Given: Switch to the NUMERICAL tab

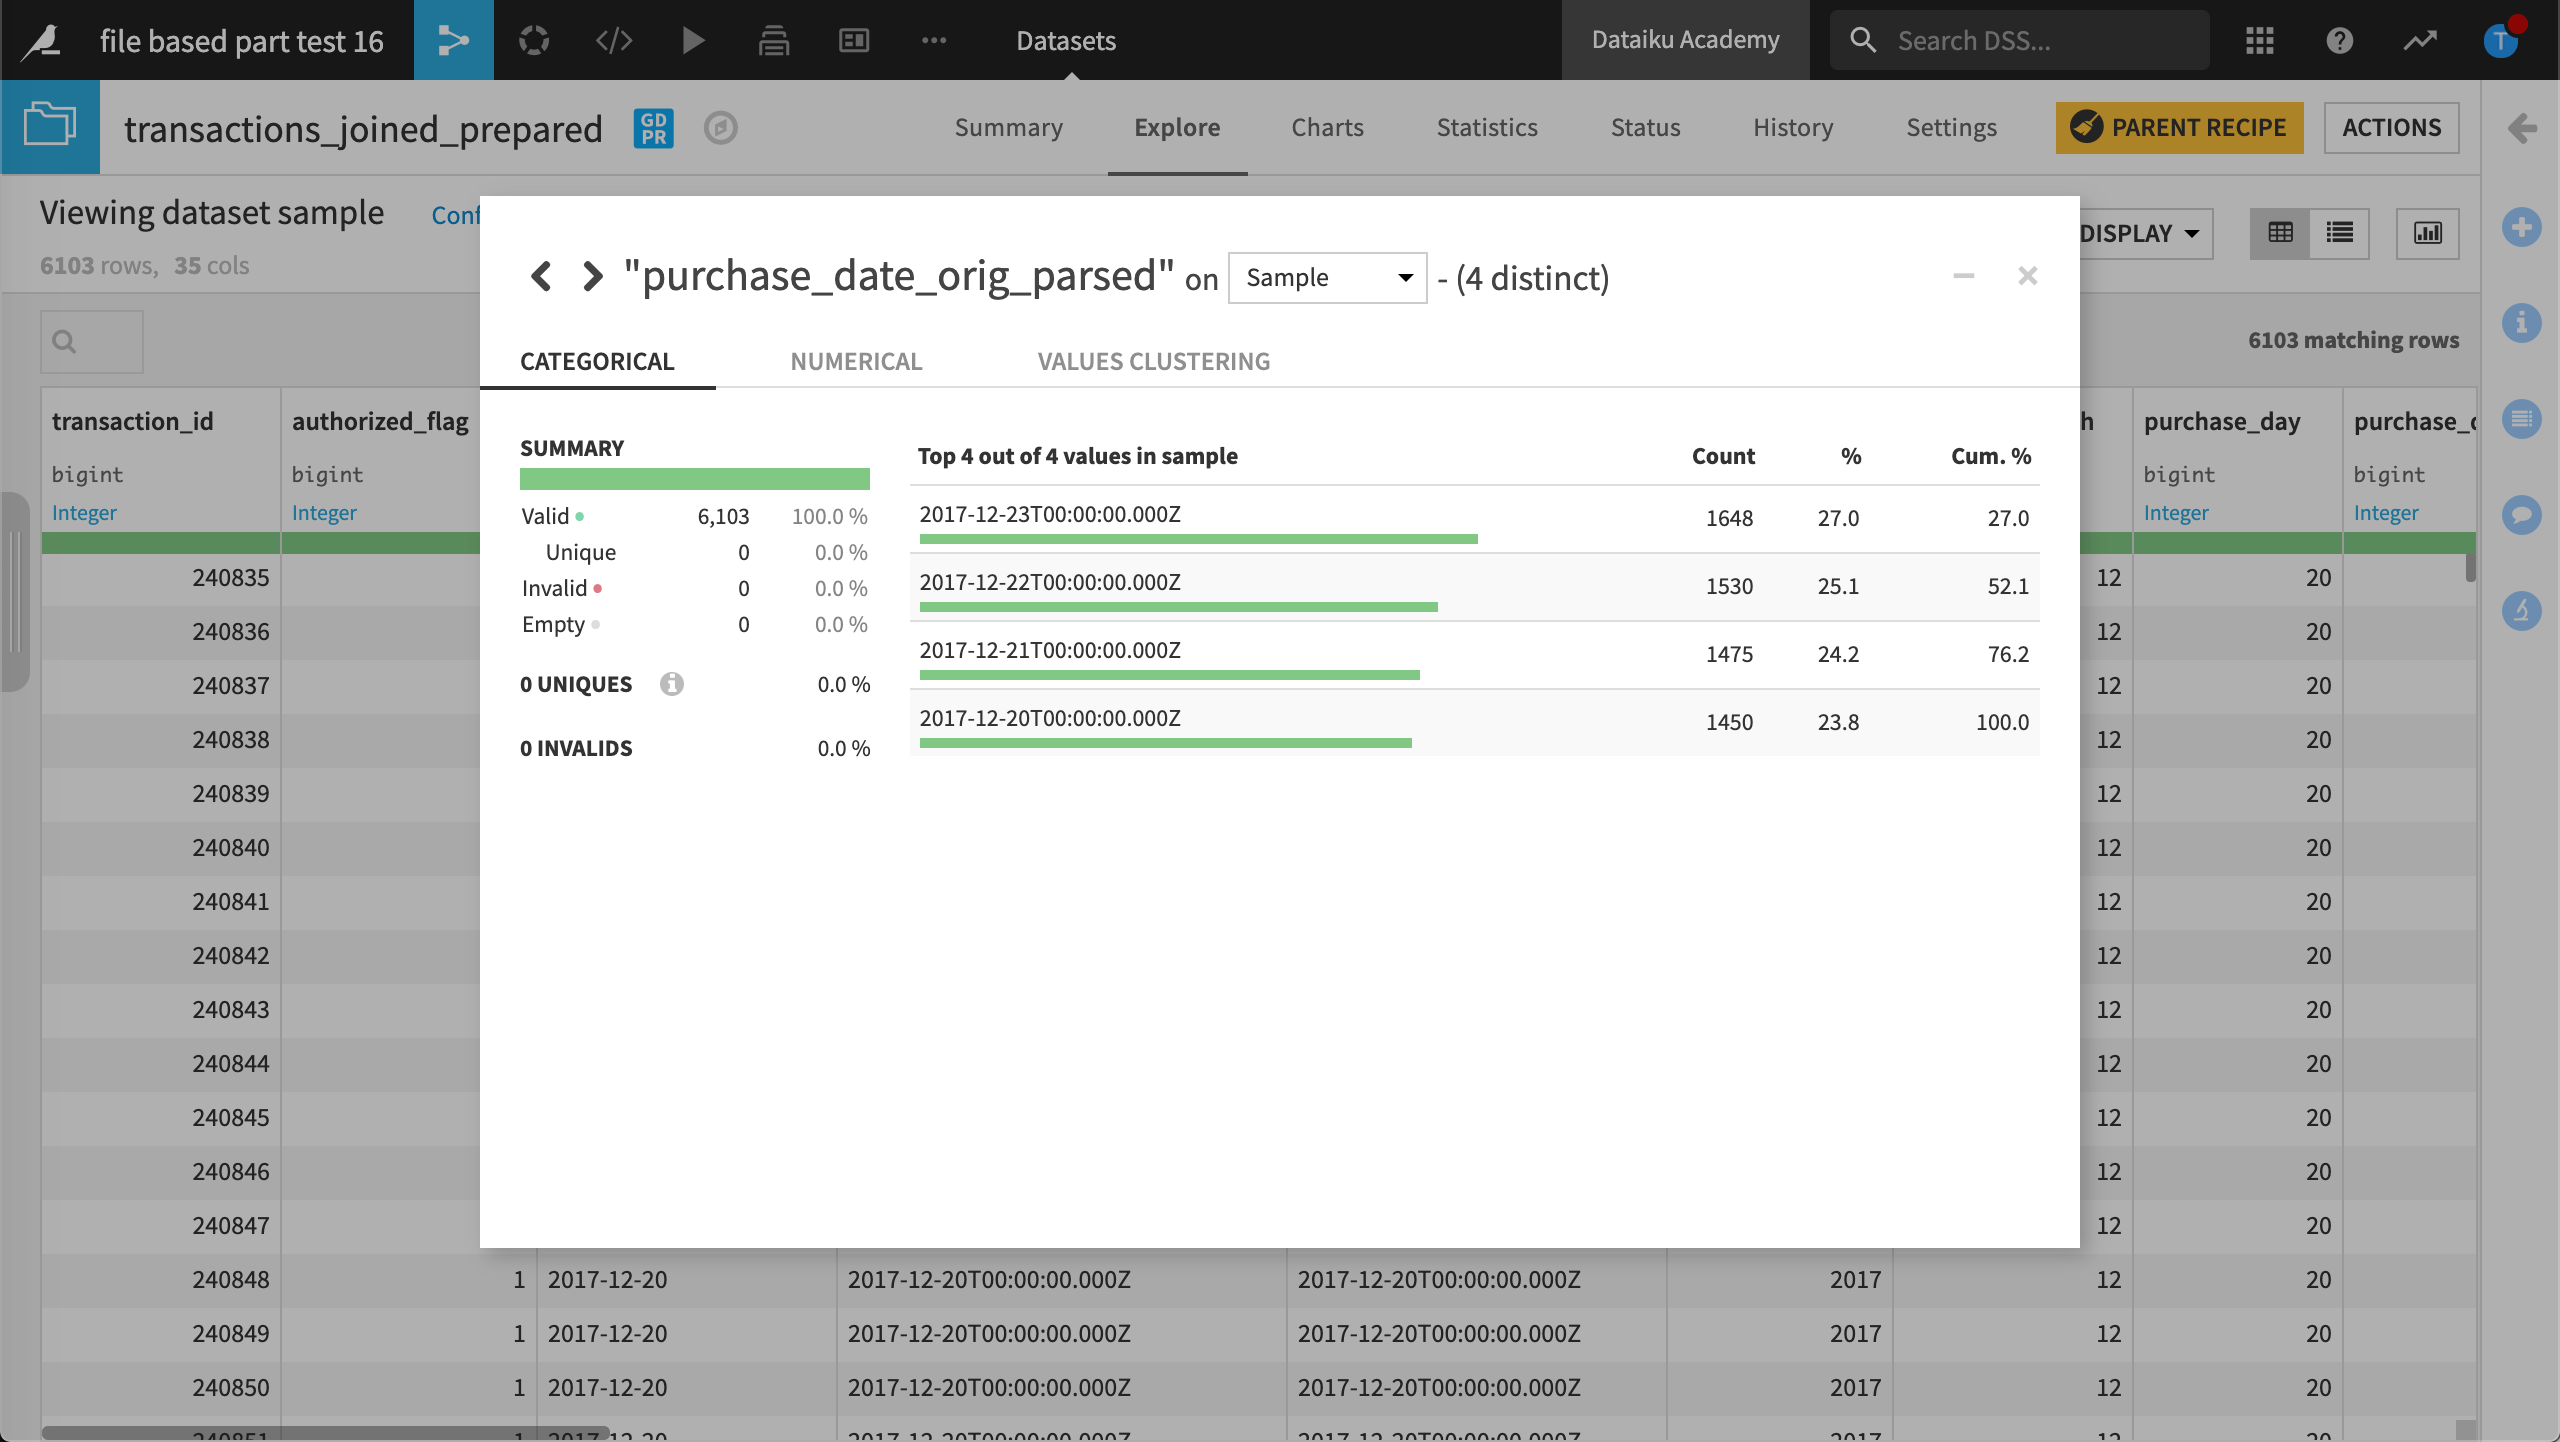Looking at the screenshot, I should (x=856, y=361).
